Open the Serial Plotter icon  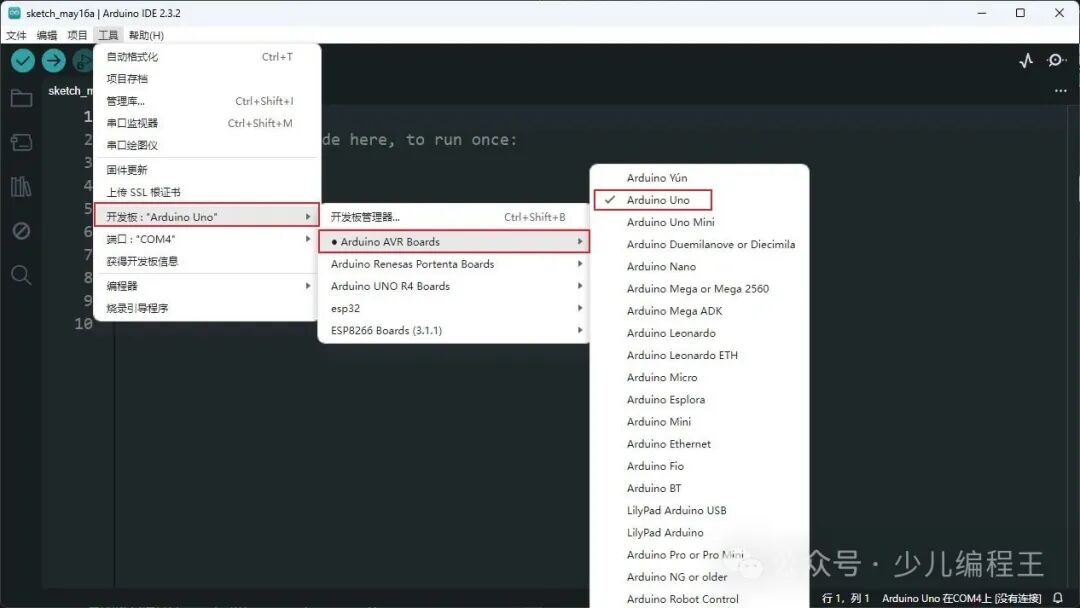click(1025, 60)
